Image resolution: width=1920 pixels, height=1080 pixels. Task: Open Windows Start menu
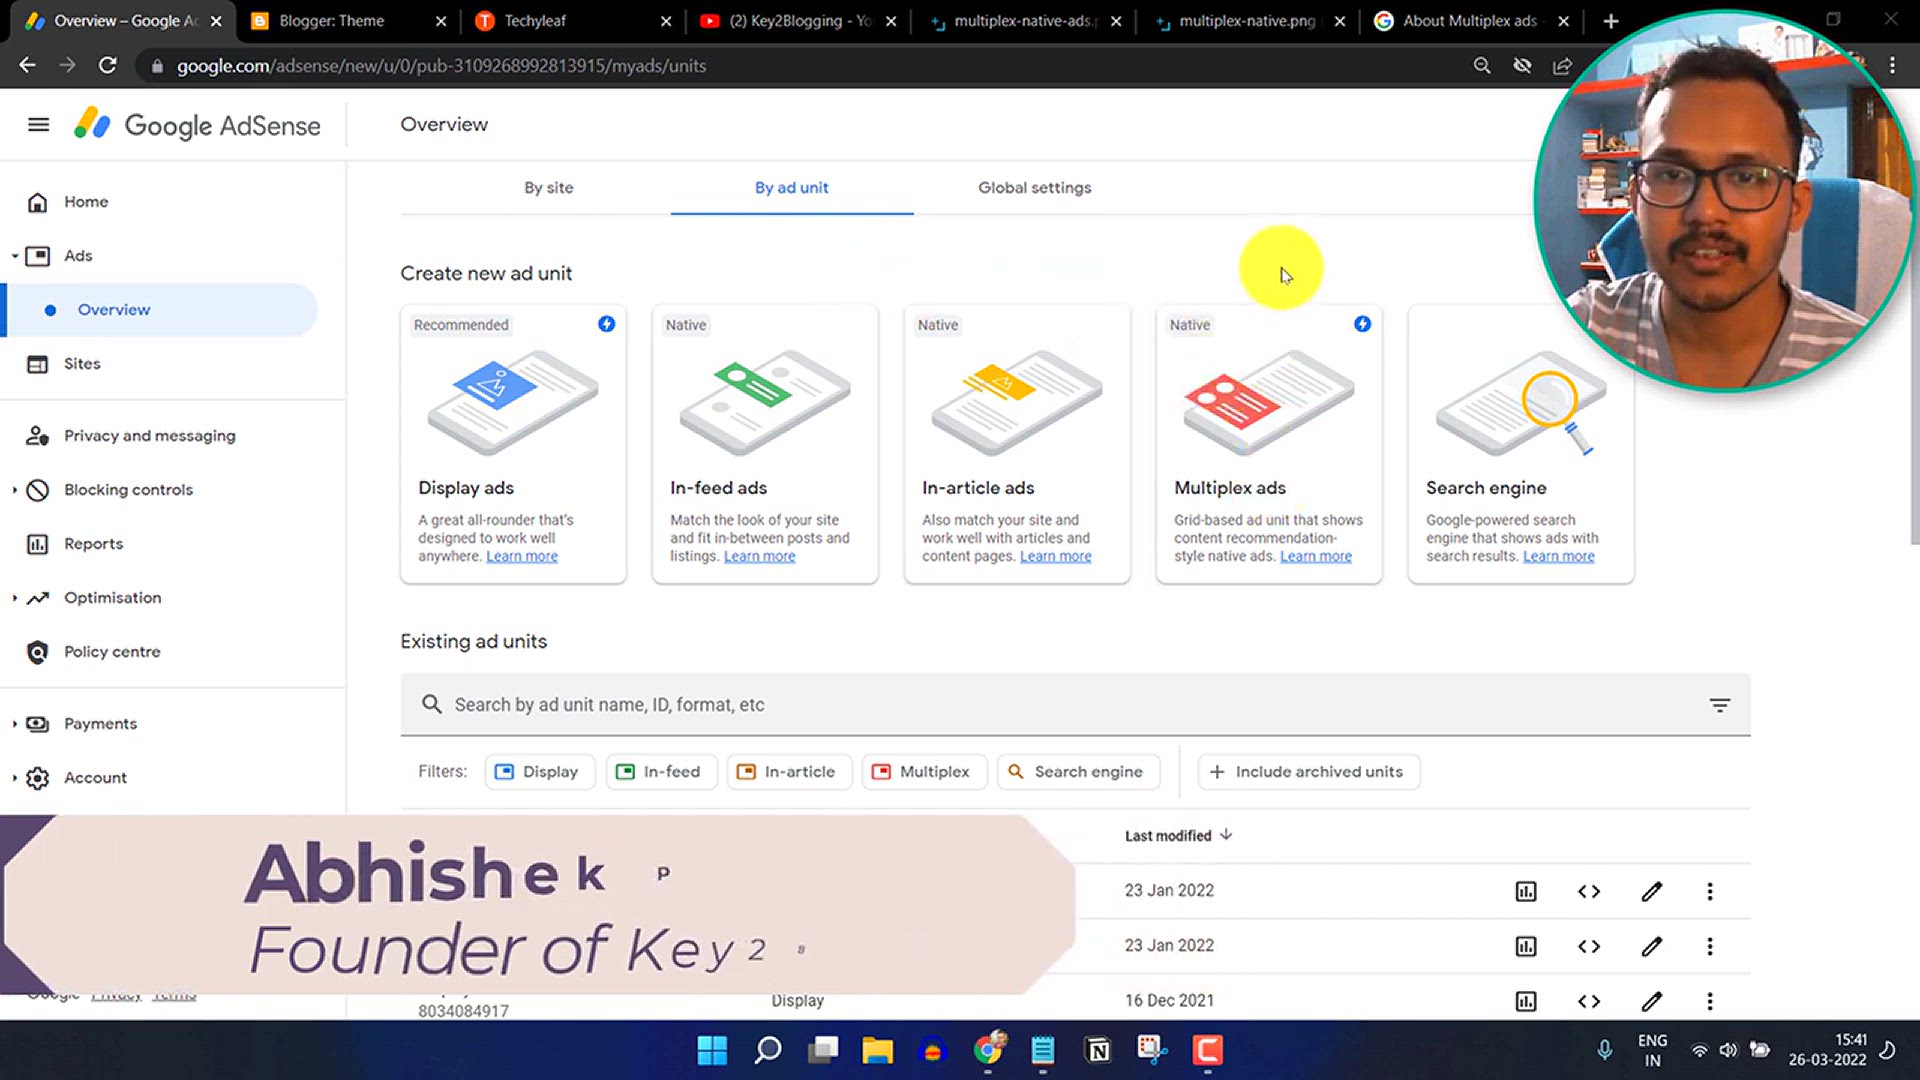click(x=712, y=1050)
